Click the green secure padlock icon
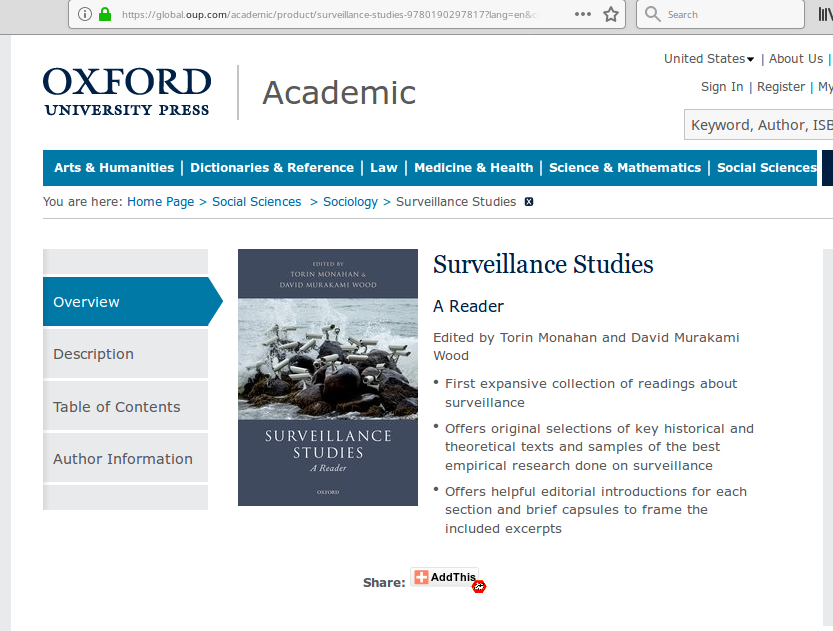Viewport: 833px width, 631px height. 105,14
